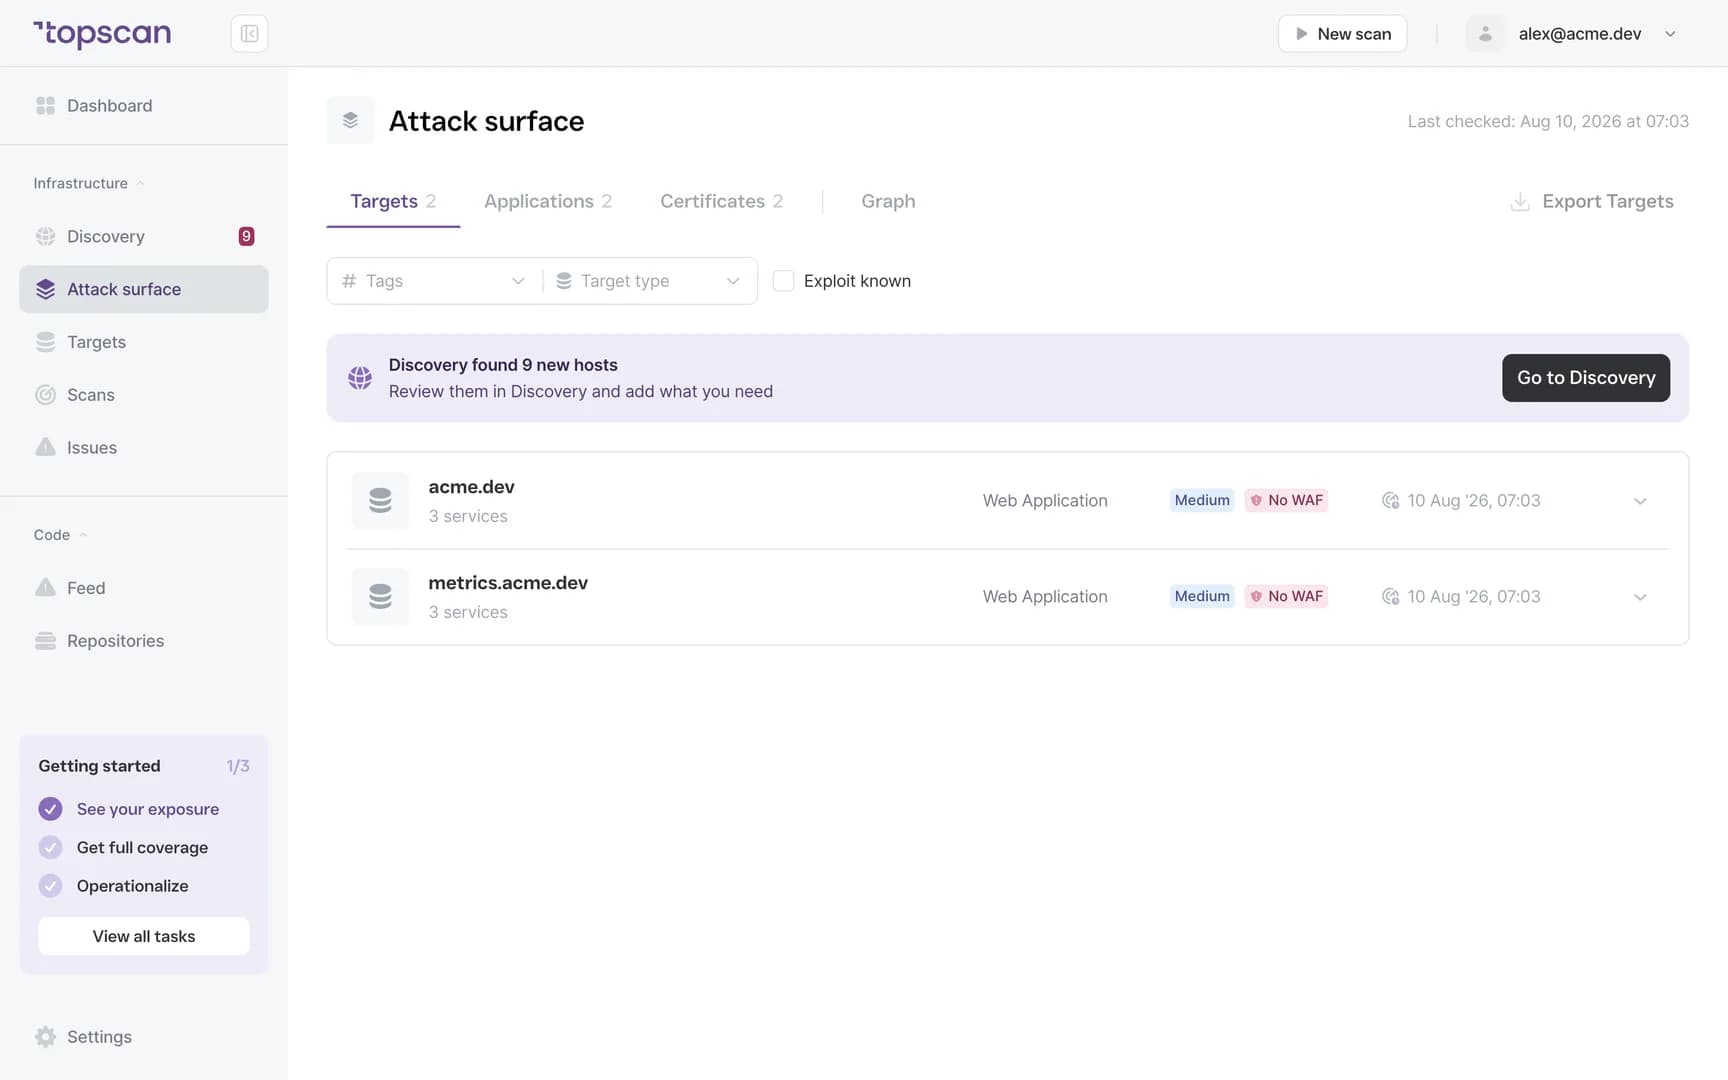Click the View all tasks button
Screen dimensions: 1728x1080
pyautogui.click(x=144, y=936)
